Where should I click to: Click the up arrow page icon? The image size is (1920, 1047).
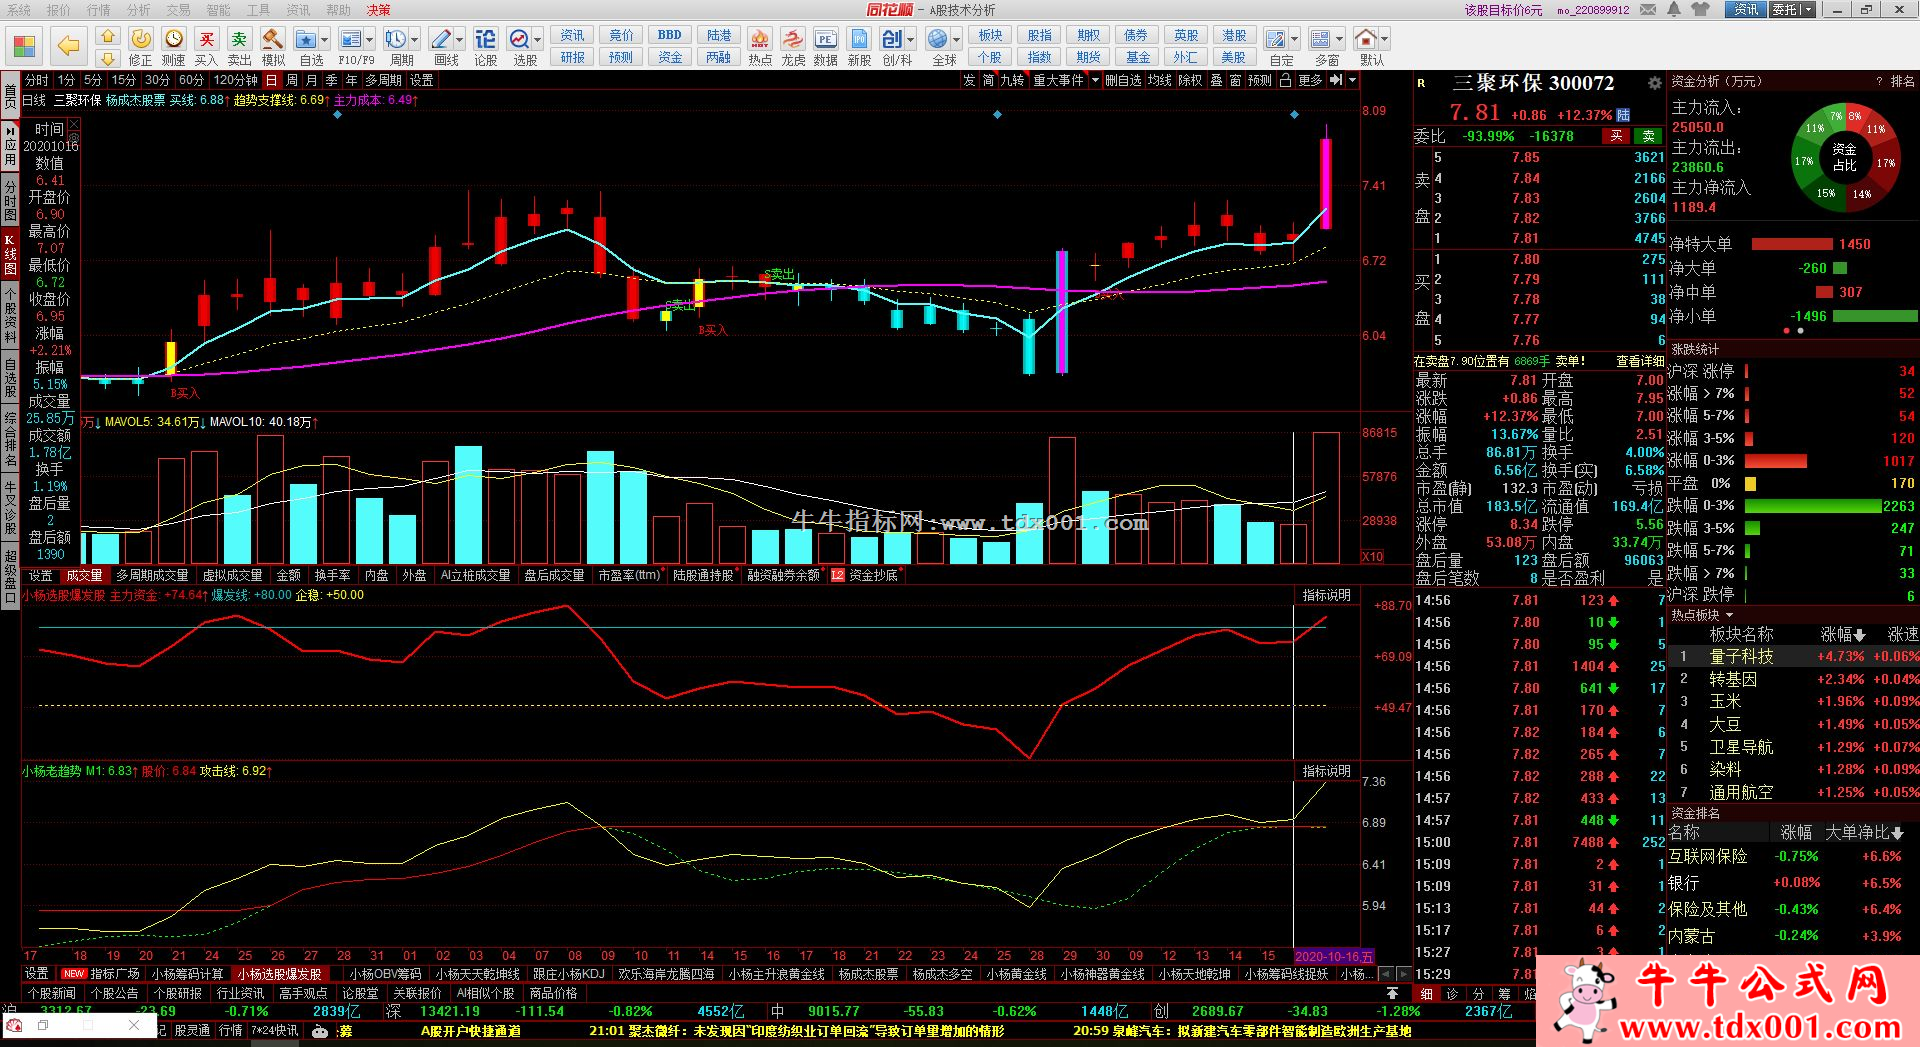click(x=108, y=37)
